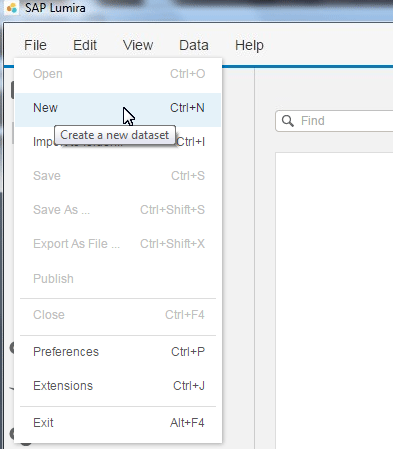
Task: Open Preferences from the File menu
Action: click(118, 352)
